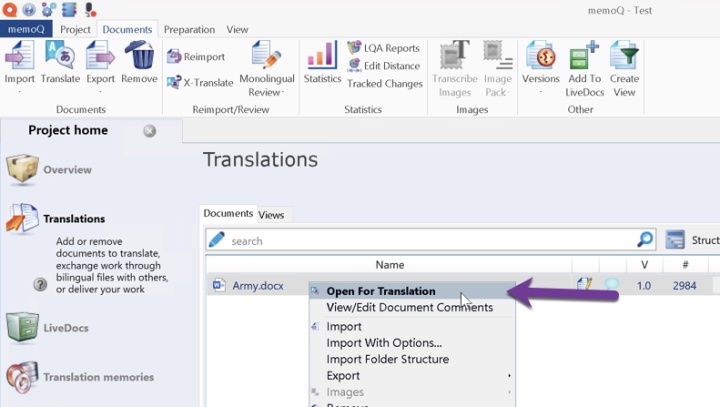Click Tracked Changes in ribbon
The width and height of the screenshot is (720, 407).
pyautogui.click(x=385, y=84)
